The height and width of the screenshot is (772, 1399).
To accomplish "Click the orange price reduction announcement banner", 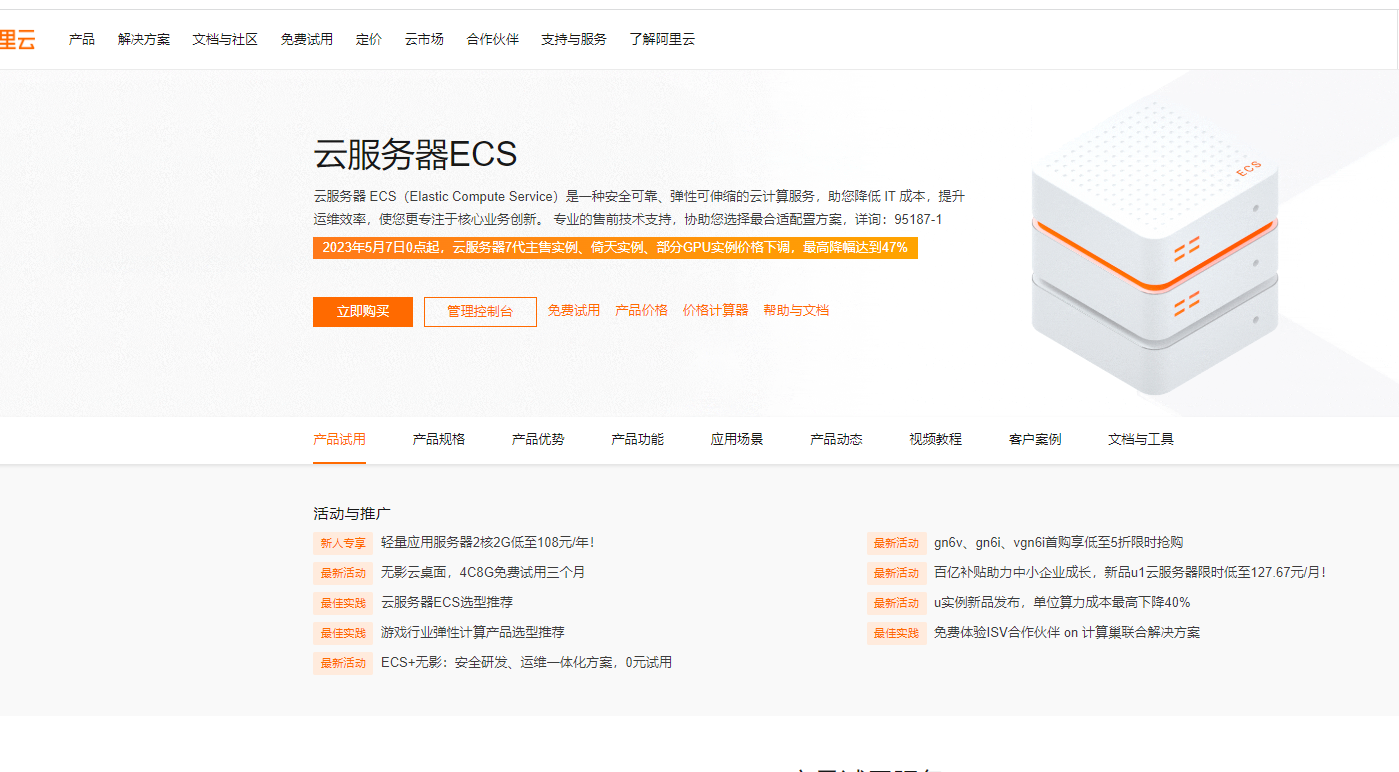I will pyautogui.click(x=615, y=248).
